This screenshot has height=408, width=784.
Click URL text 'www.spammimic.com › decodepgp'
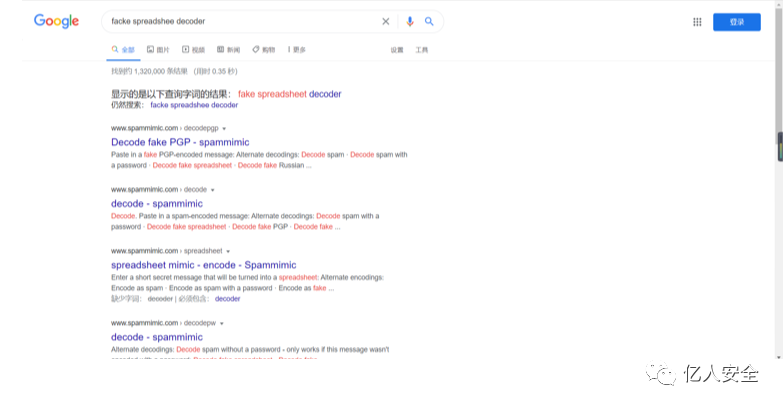(164, 128)
